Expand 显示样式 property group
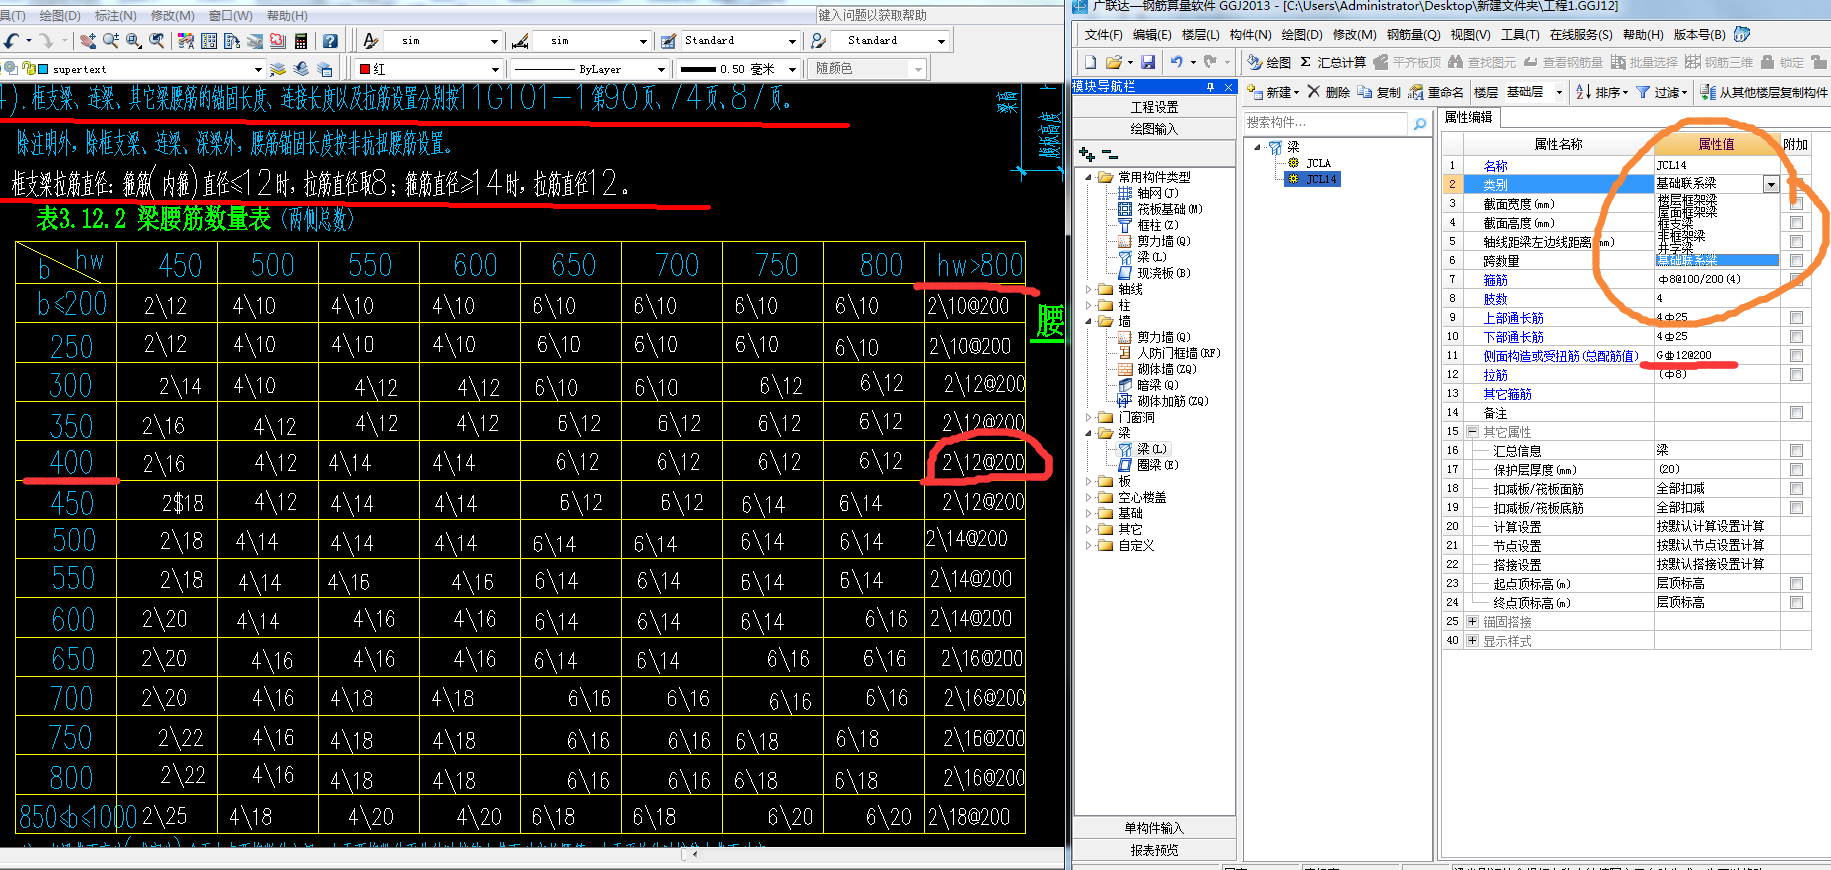Image resolution: width=1831 pixels, height=870 pixels. tap(1472, 640)
